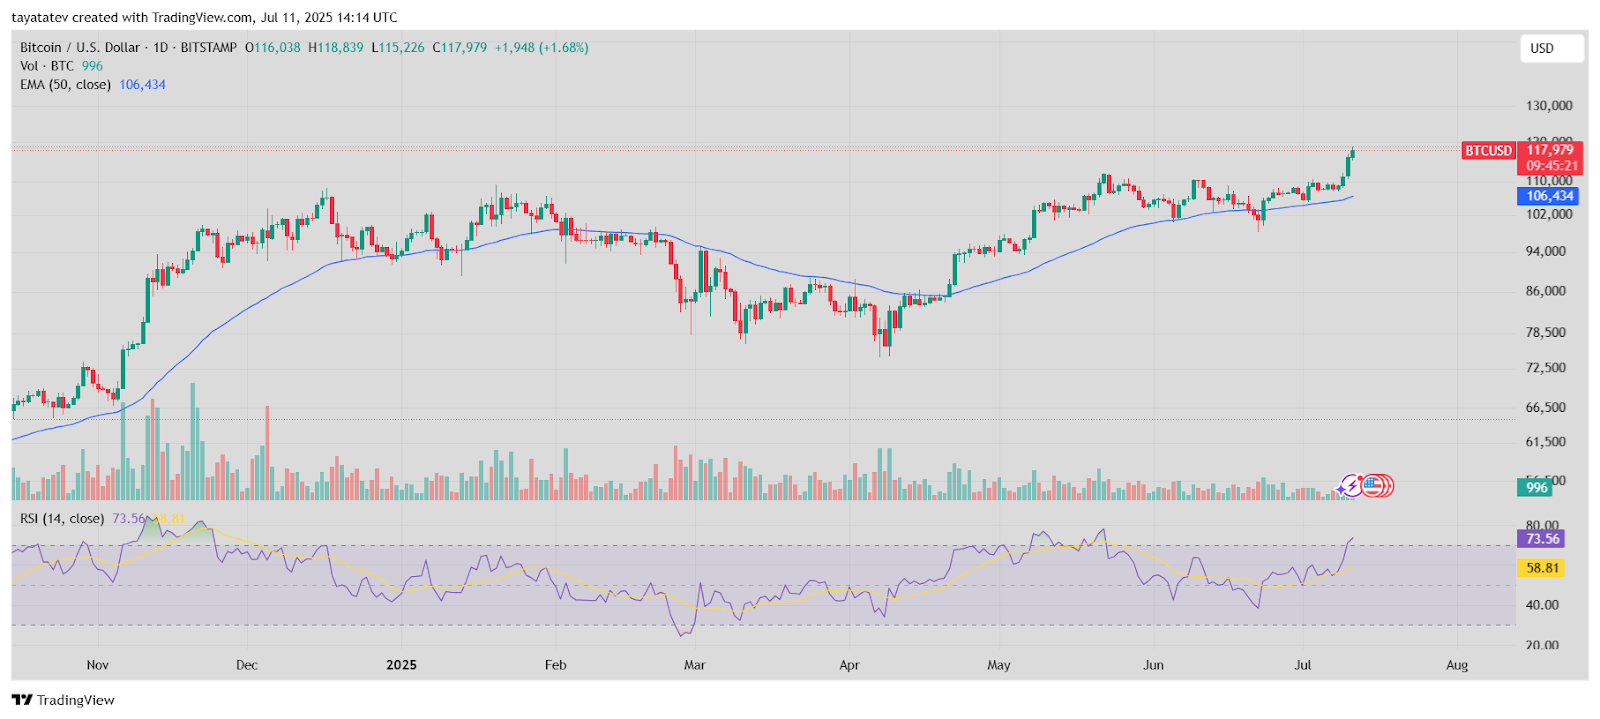Click the purple 73.56 RSI axis label
1600x719 pixels.
click(x=1542, y=539)
